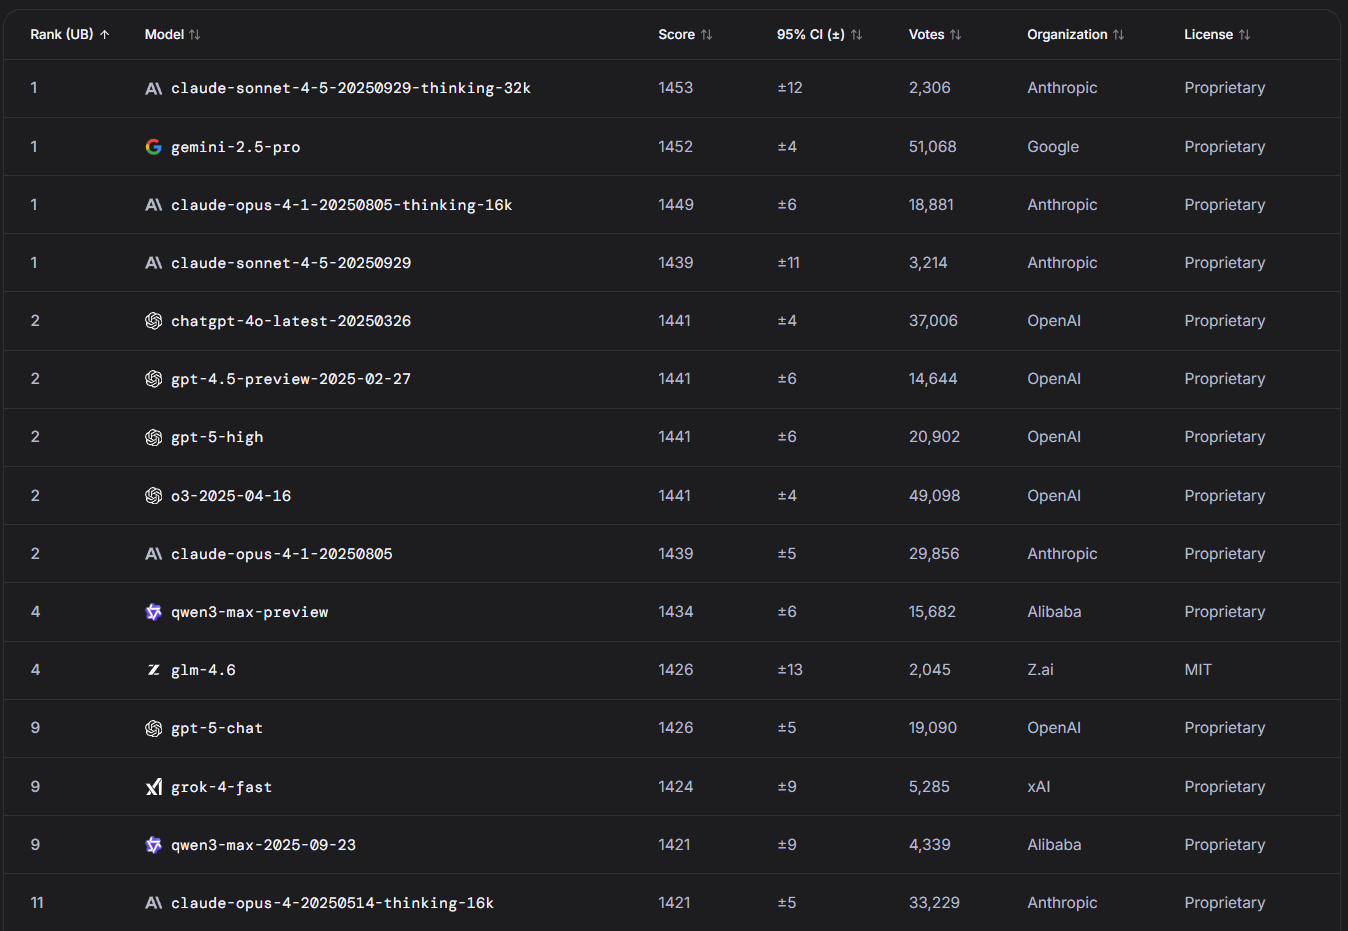The width and height of the screenshot is (1348, 931).
Task: Open the grok-4-fast model link
Action: tap(222, 787)
